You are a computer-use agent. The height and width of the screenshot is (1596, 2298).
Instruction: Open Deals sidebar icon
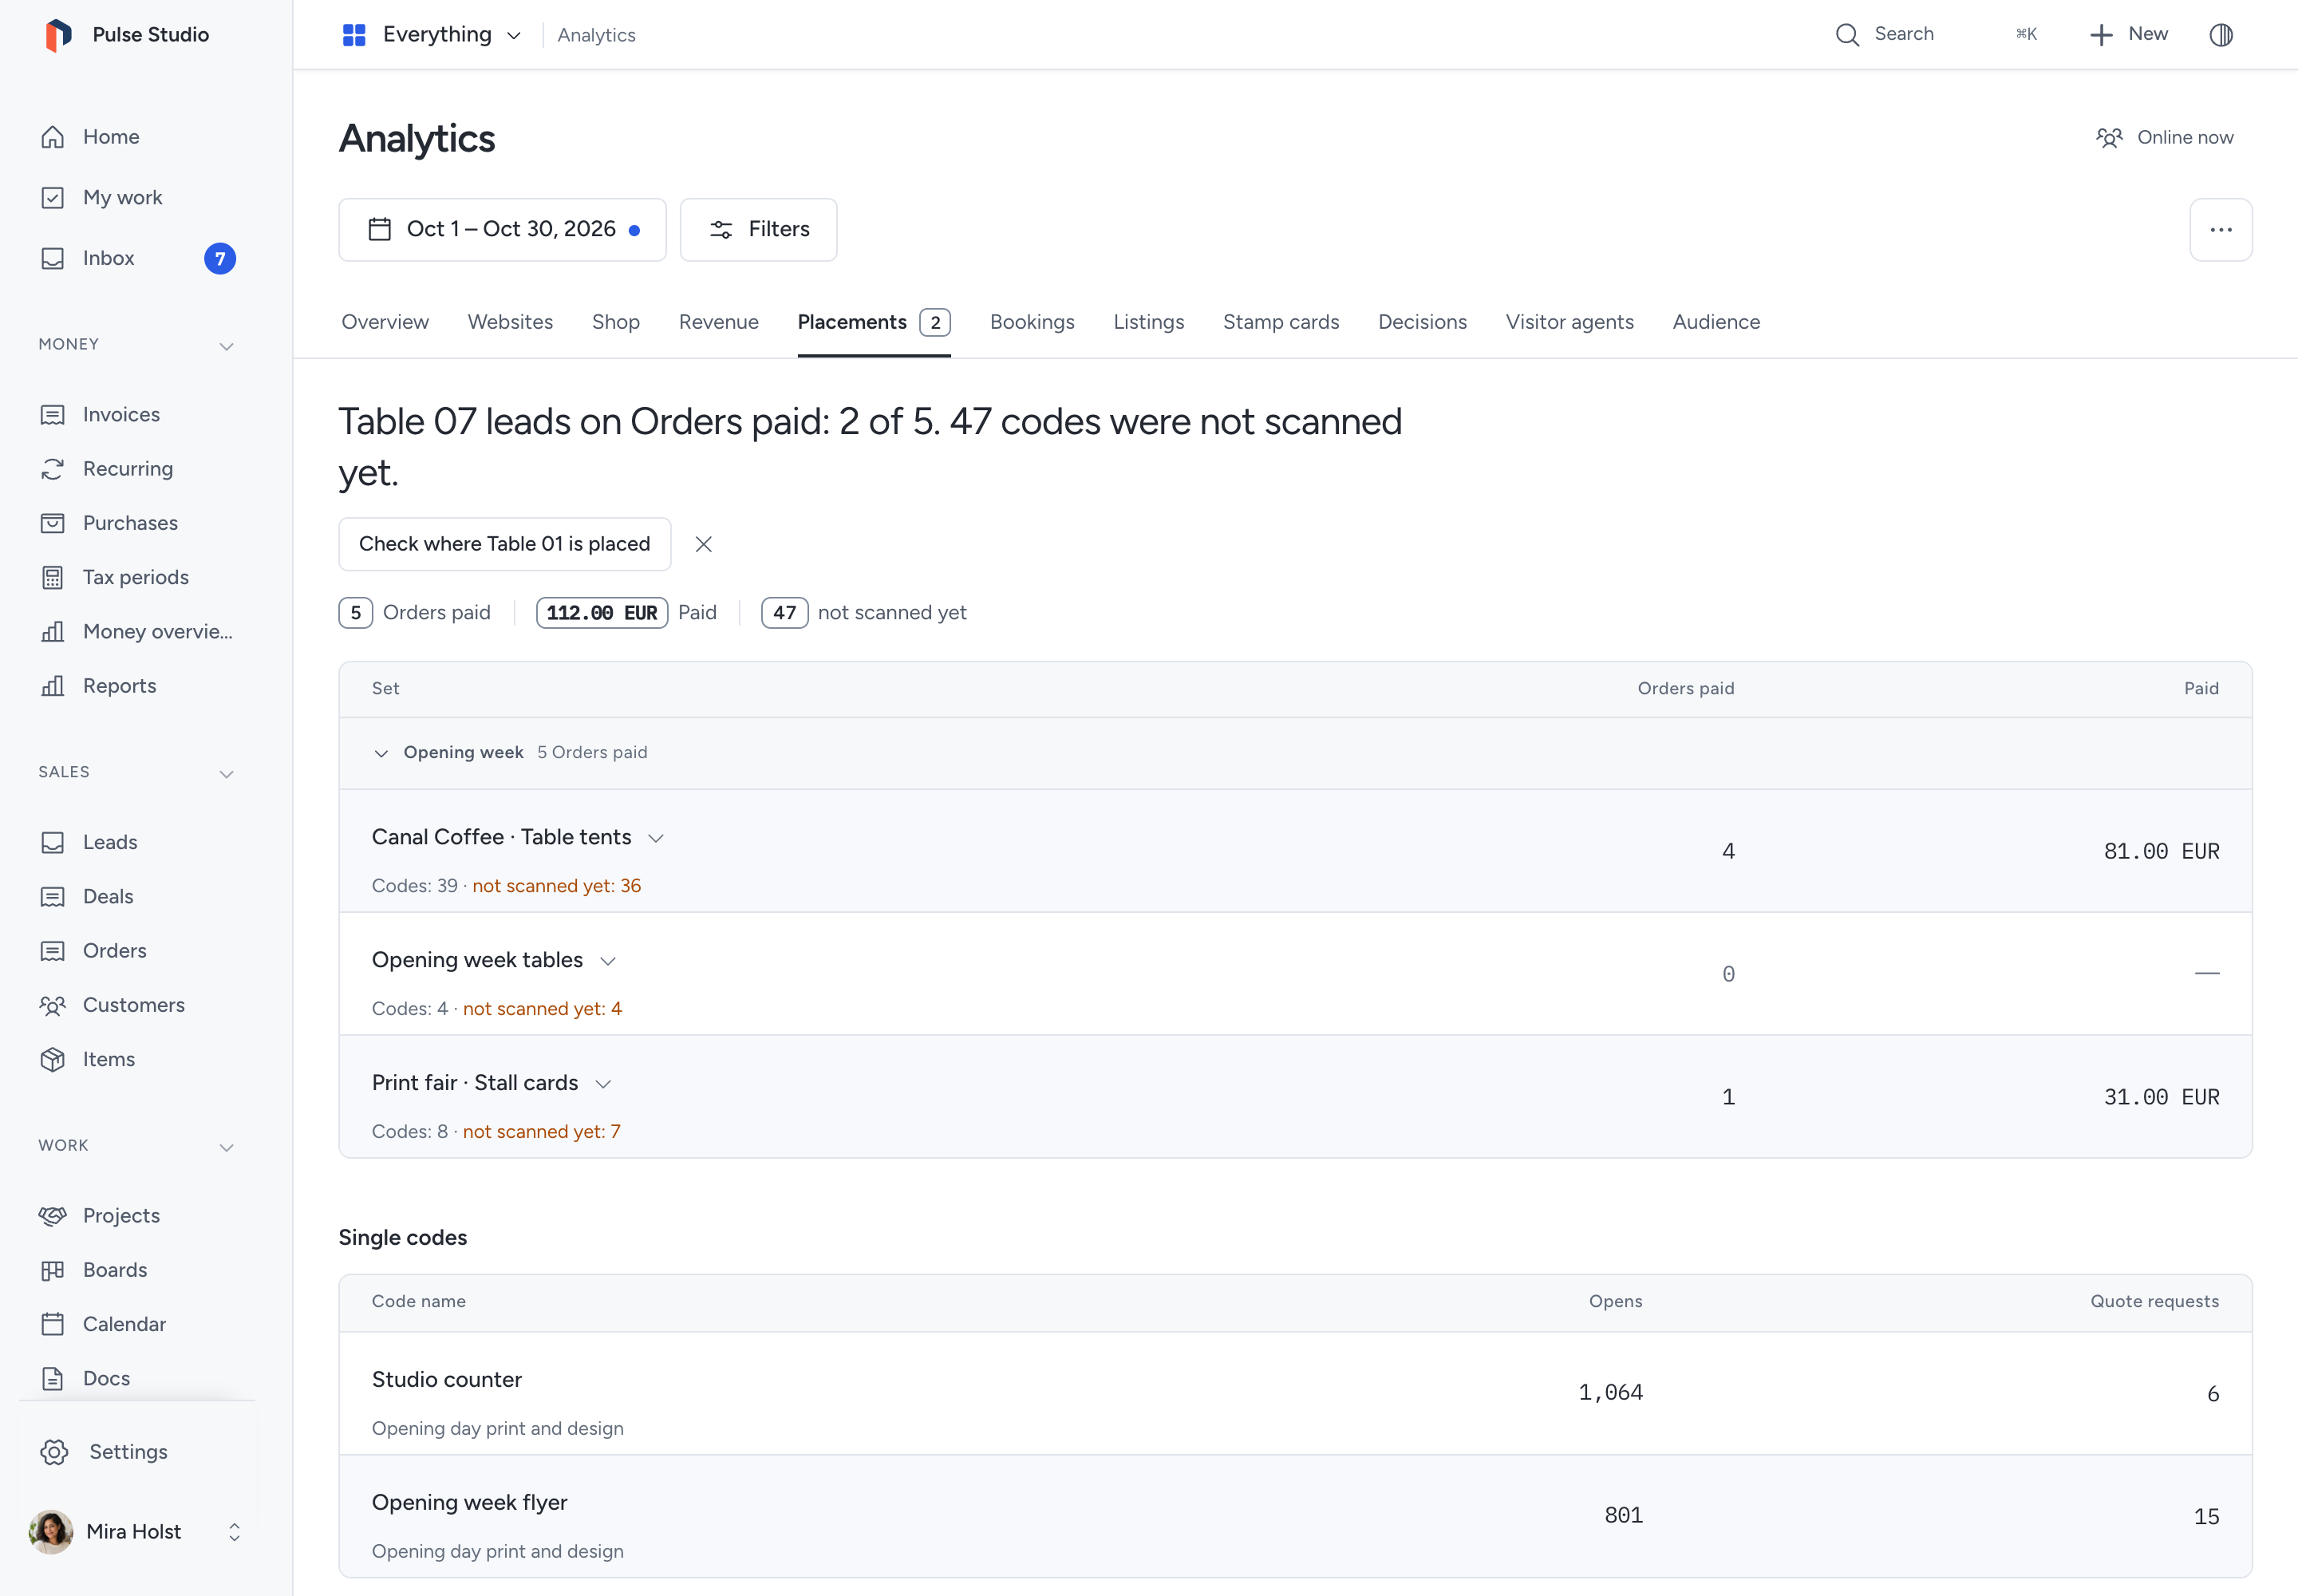[x=53, y=896]
